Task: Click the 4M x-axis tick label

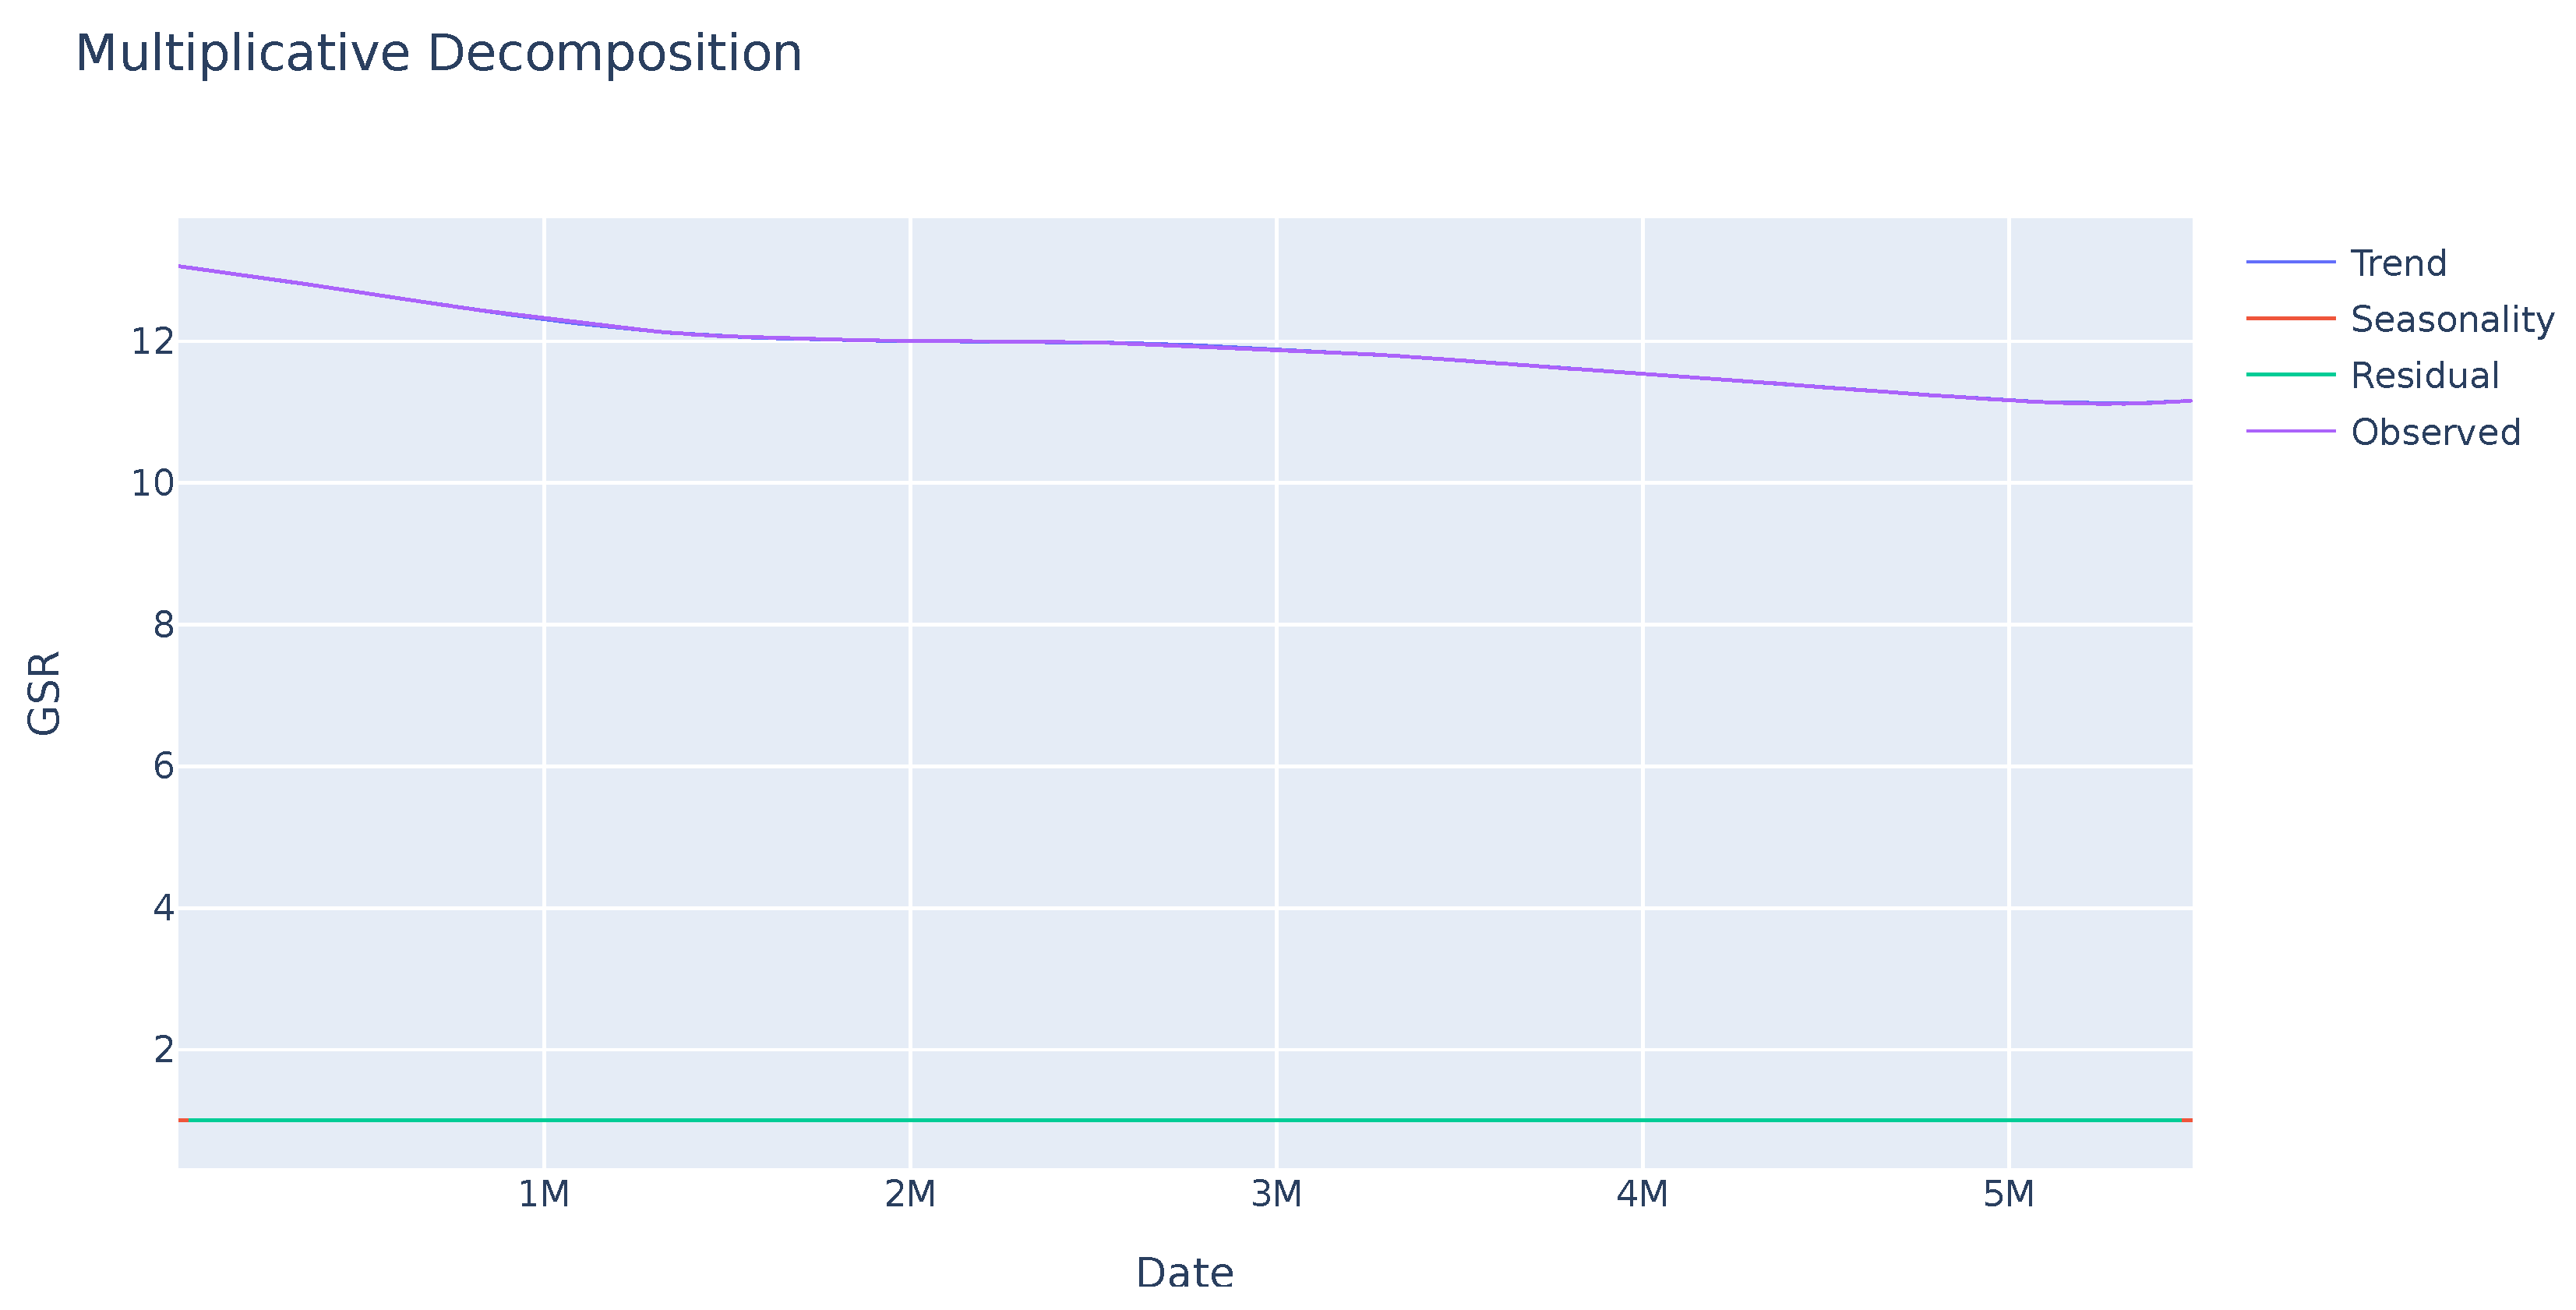Action: point(1642,1194)
